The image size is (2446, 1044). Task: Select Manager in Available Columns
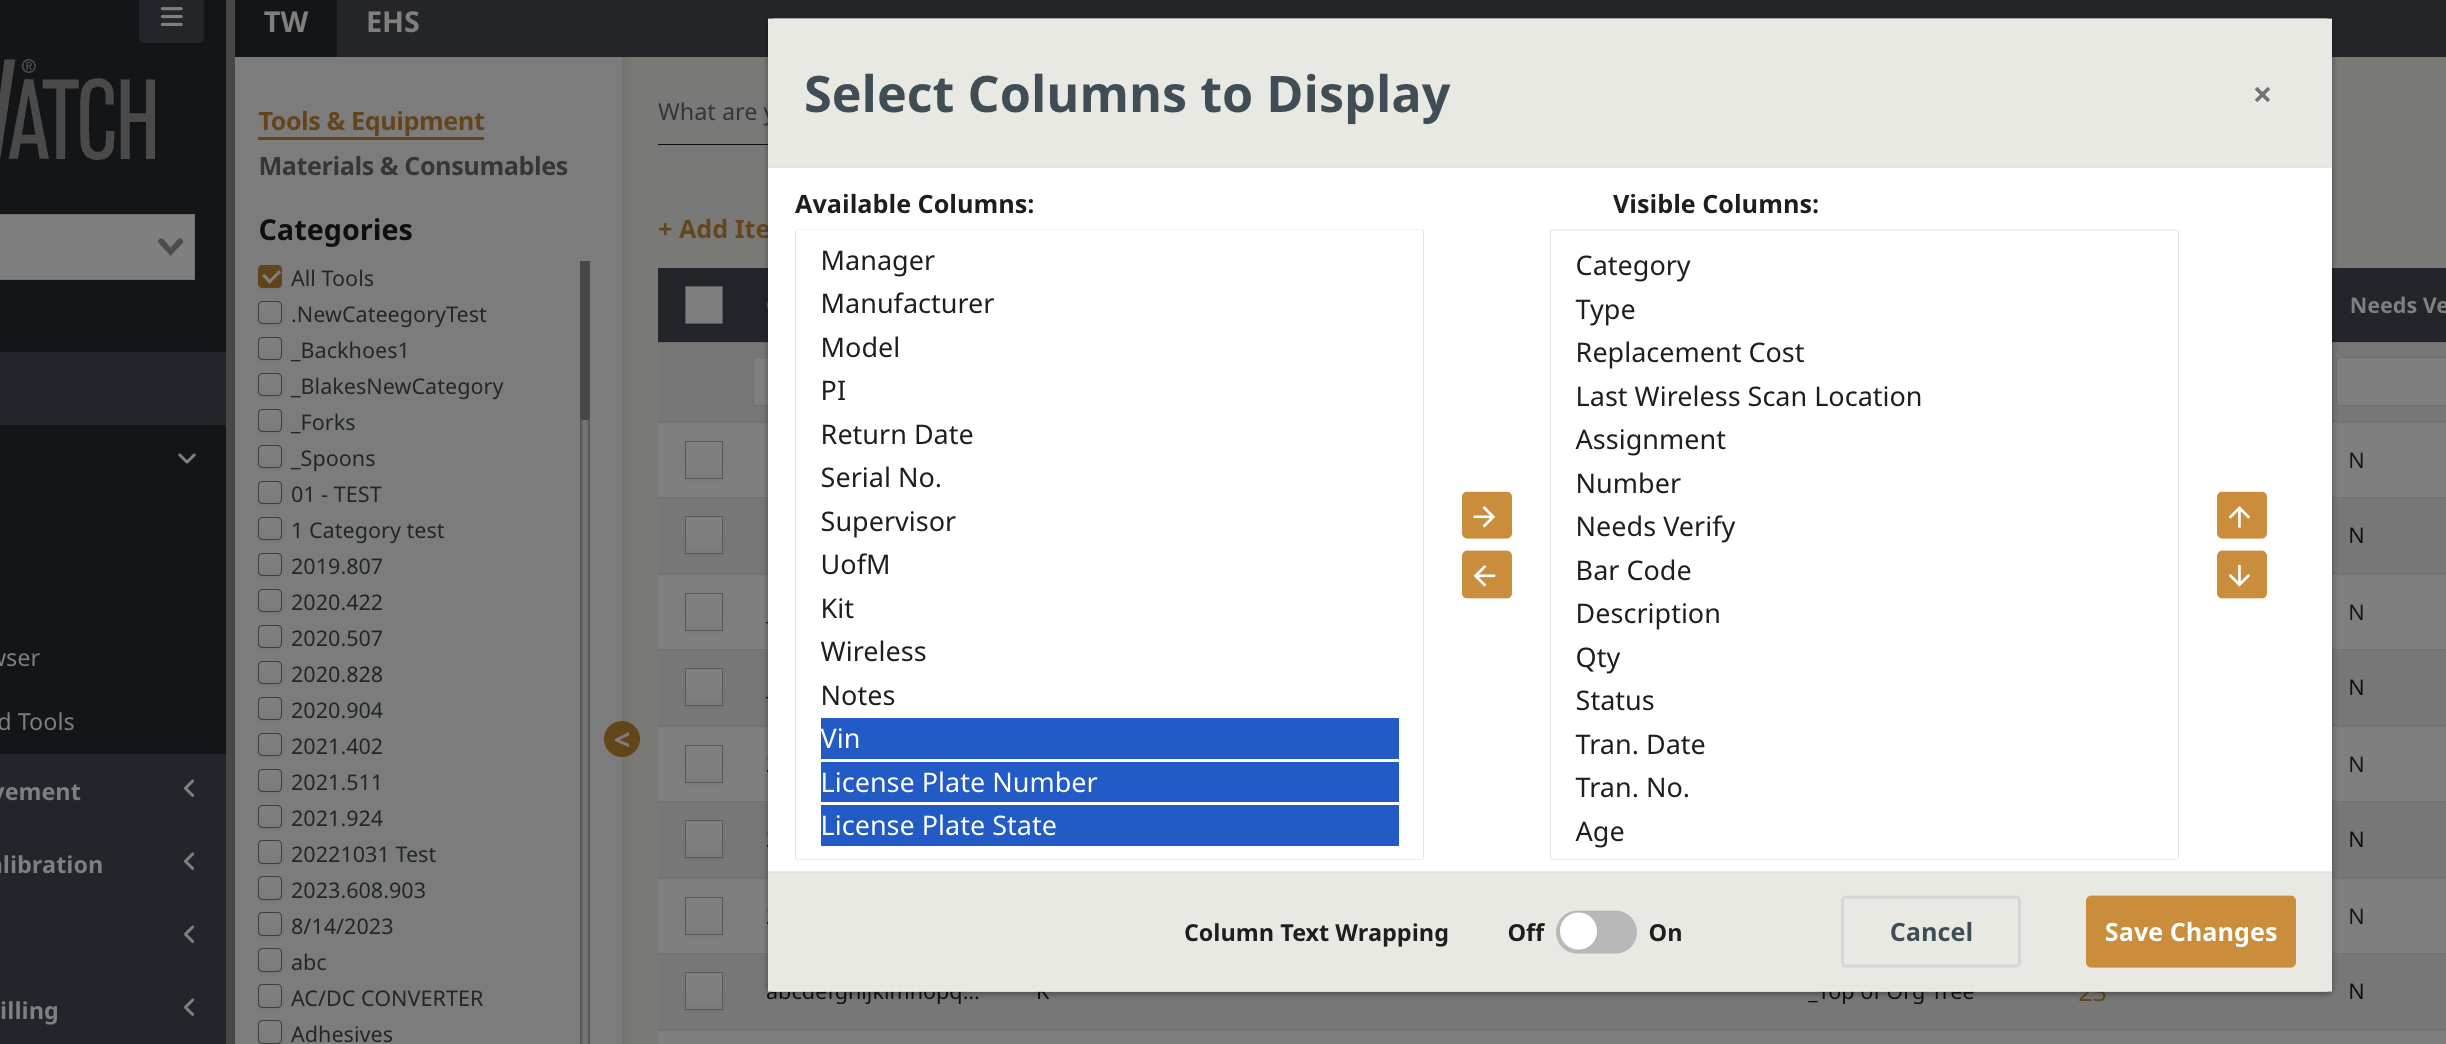(1109, 261)
